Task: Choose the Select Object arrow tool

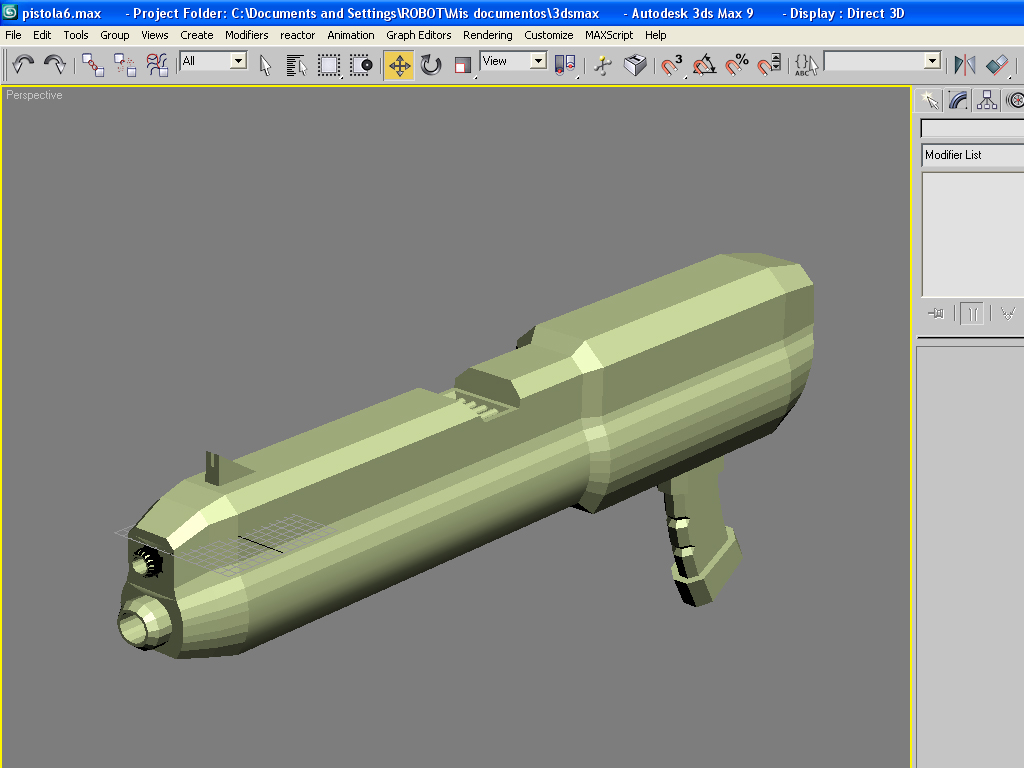Action: pos(265,65)
